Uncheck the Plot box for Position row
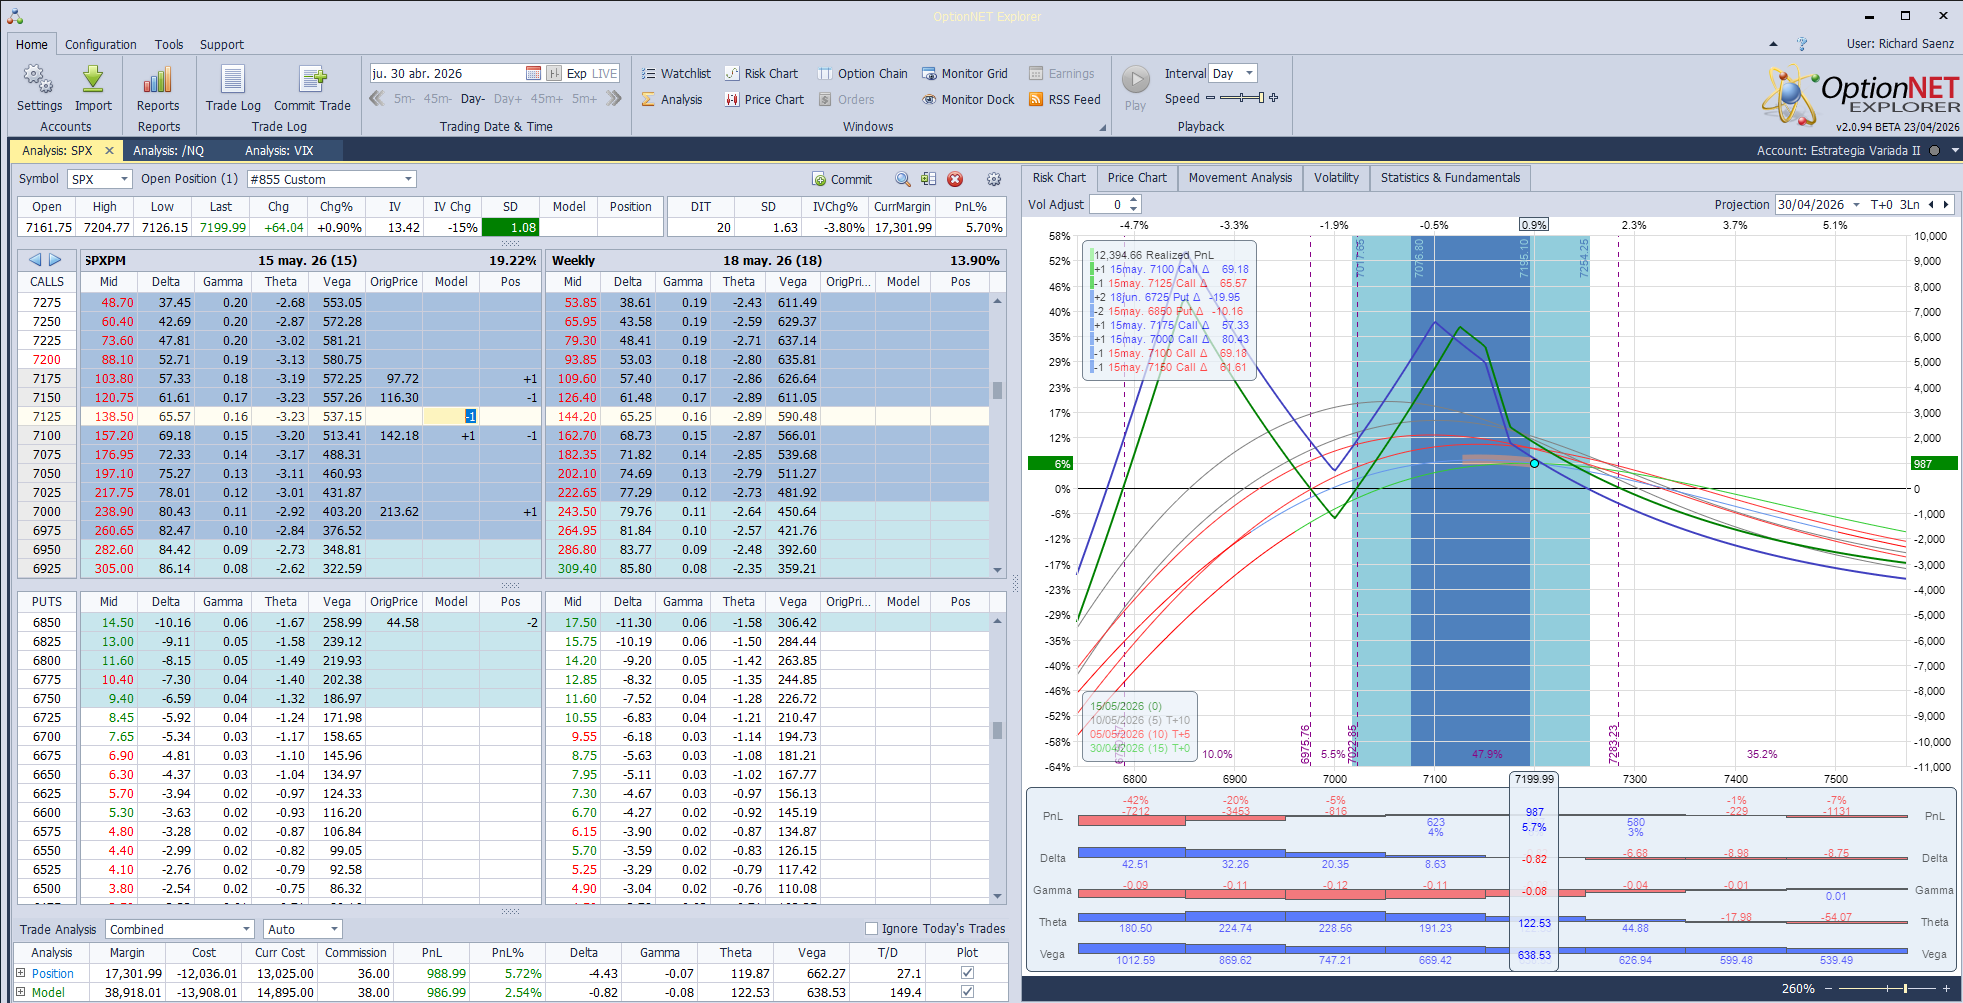 [x=967, y=973]
